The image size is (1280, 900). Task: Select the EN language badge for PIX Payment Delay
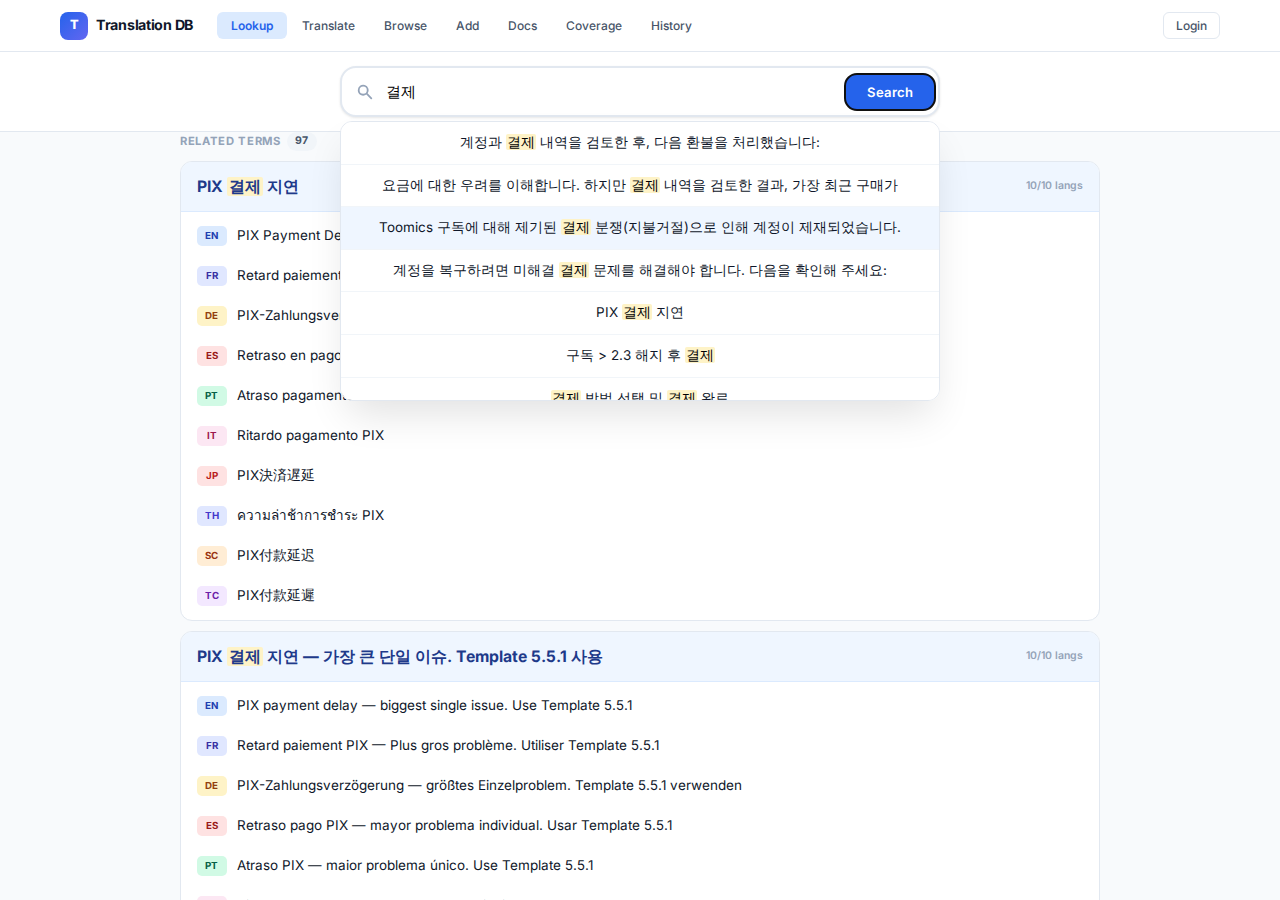pyautogui.click(x=211, y=235)
